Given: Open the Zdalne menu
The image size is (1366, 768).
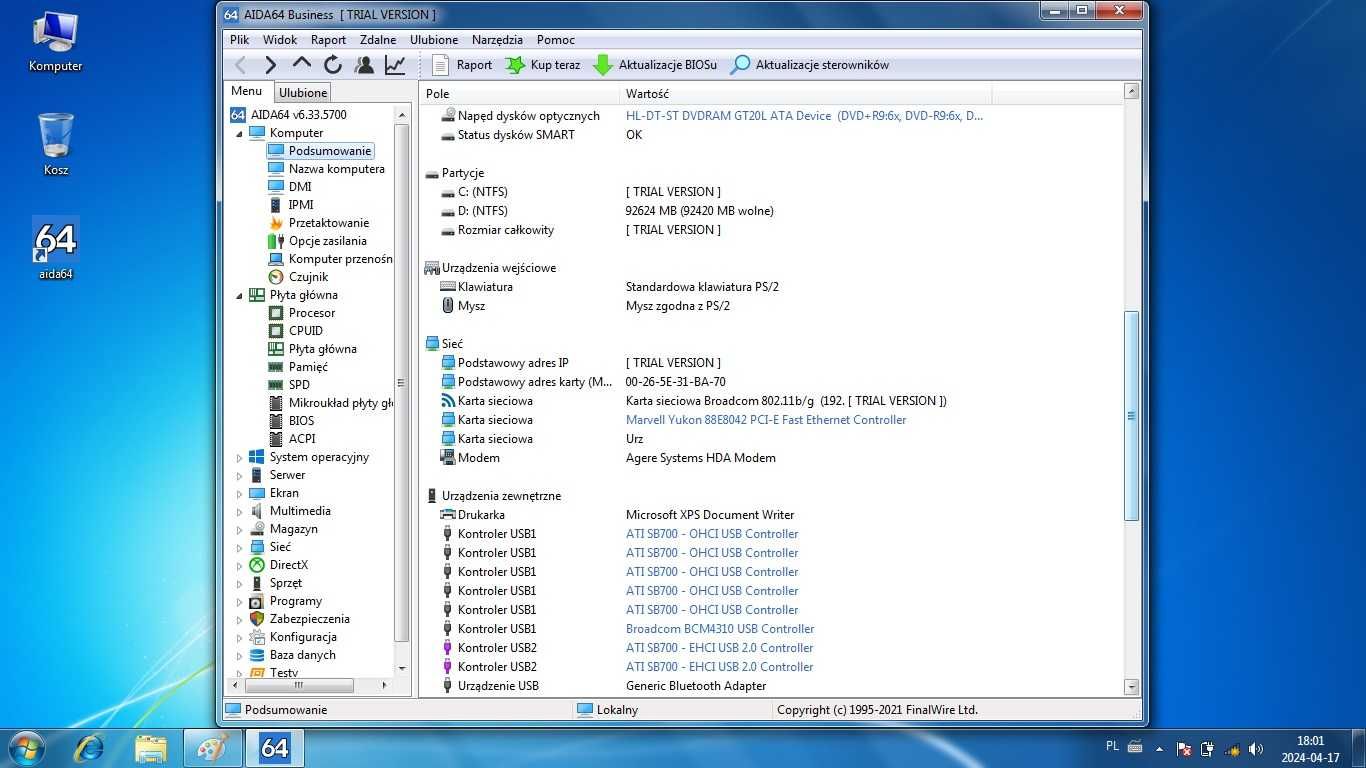Looking at the screenshot, I should tap(376, 40).
